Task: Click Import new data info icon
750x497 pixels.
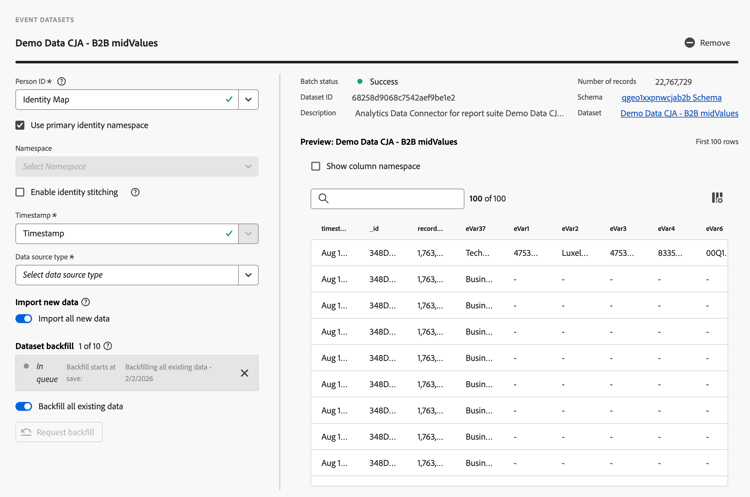Action: click(x=86, y=302)
